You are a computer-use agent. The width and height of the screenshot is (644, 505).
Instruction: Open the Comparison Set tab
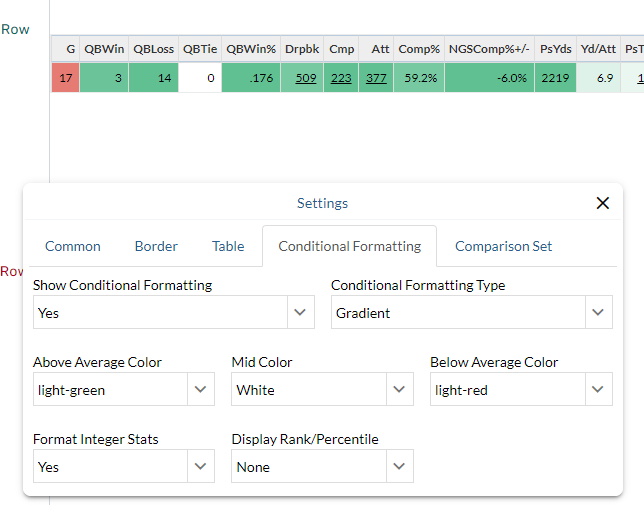point(503,246)
